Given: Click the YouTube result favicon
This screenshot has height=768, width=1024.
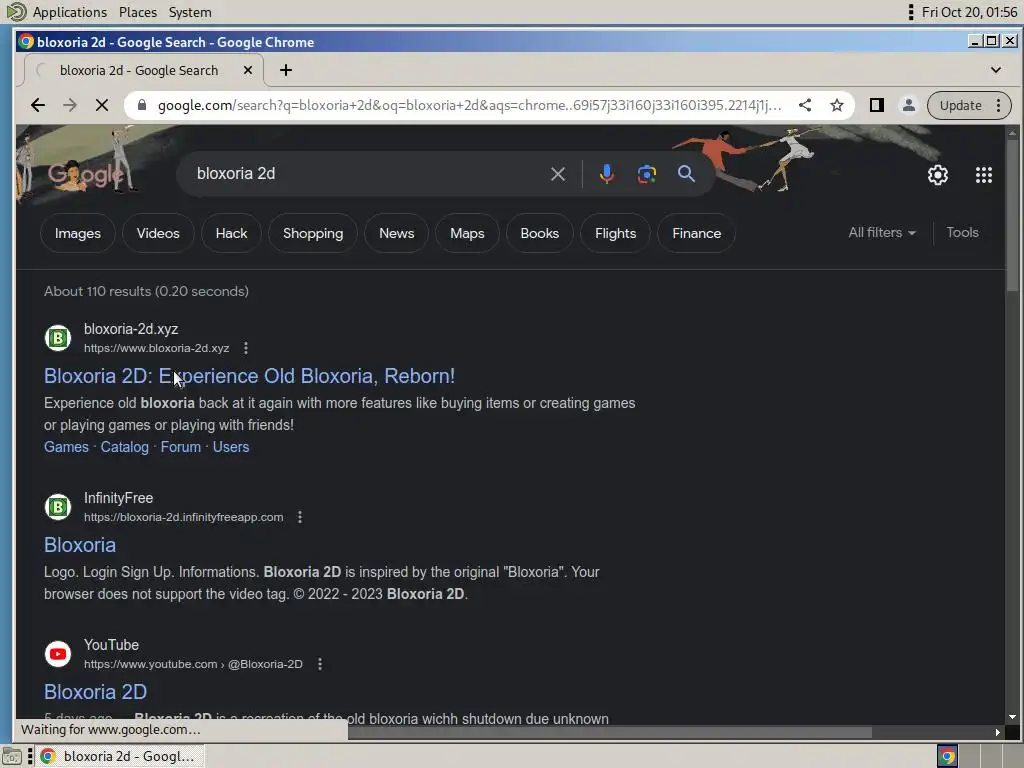Looking at the screenshot, I should click(x=57, y=654).
